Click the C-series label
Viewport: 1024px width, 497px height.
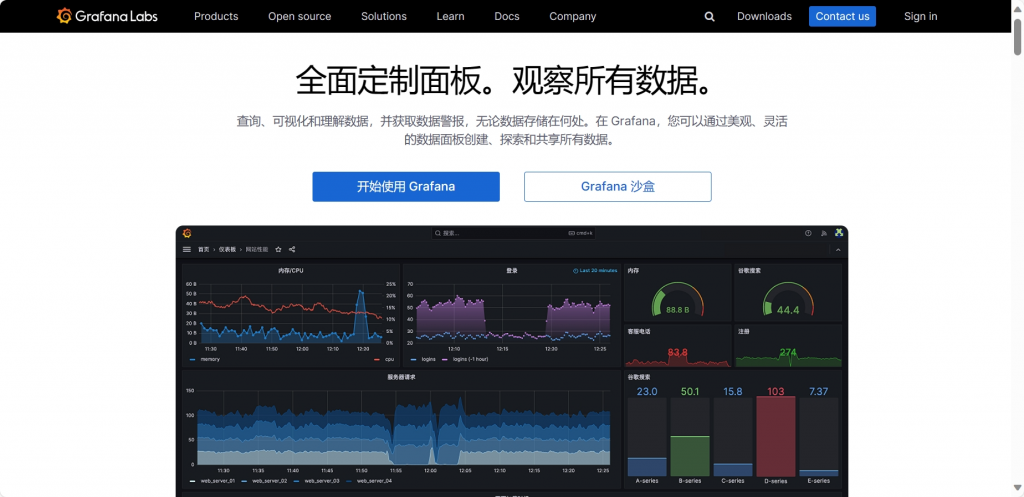point(733,481)
